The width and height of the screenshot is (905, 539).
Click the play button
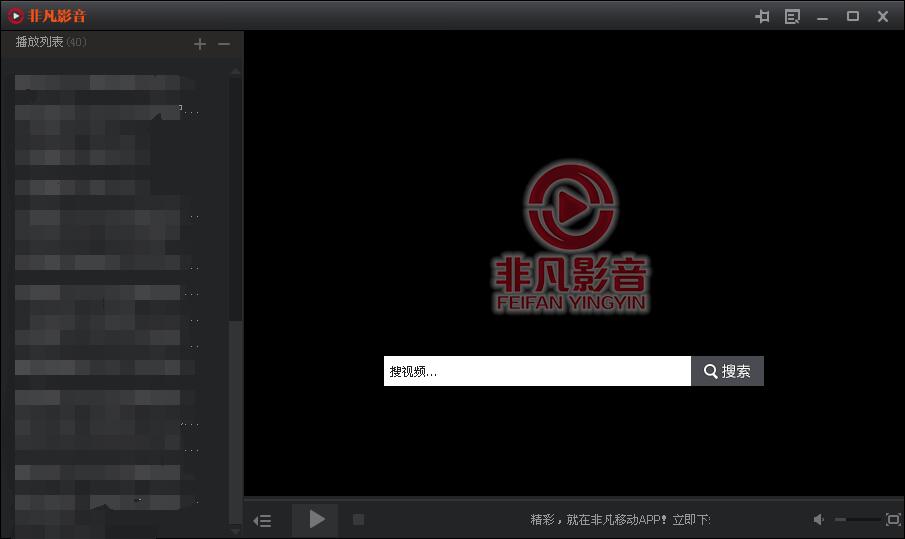(x=316, y=519)
